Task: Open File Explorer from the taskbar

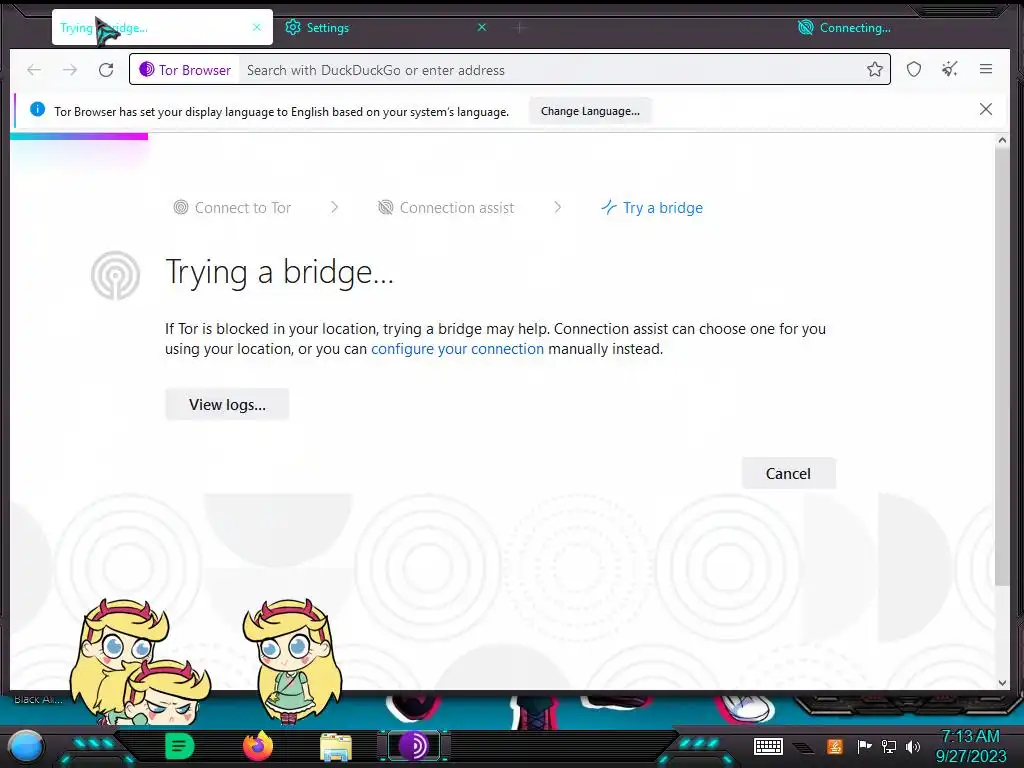Action: (336, 747)
